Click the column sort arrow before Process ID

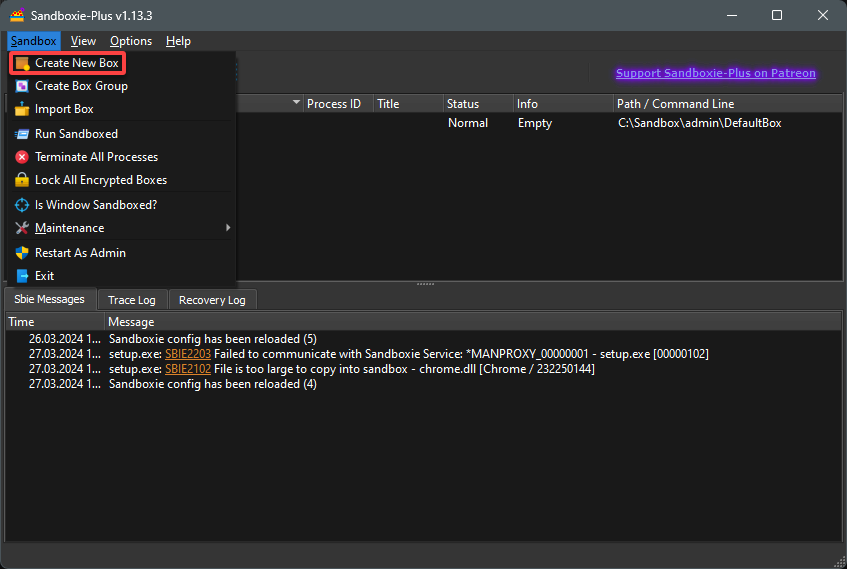pos(296,102)
